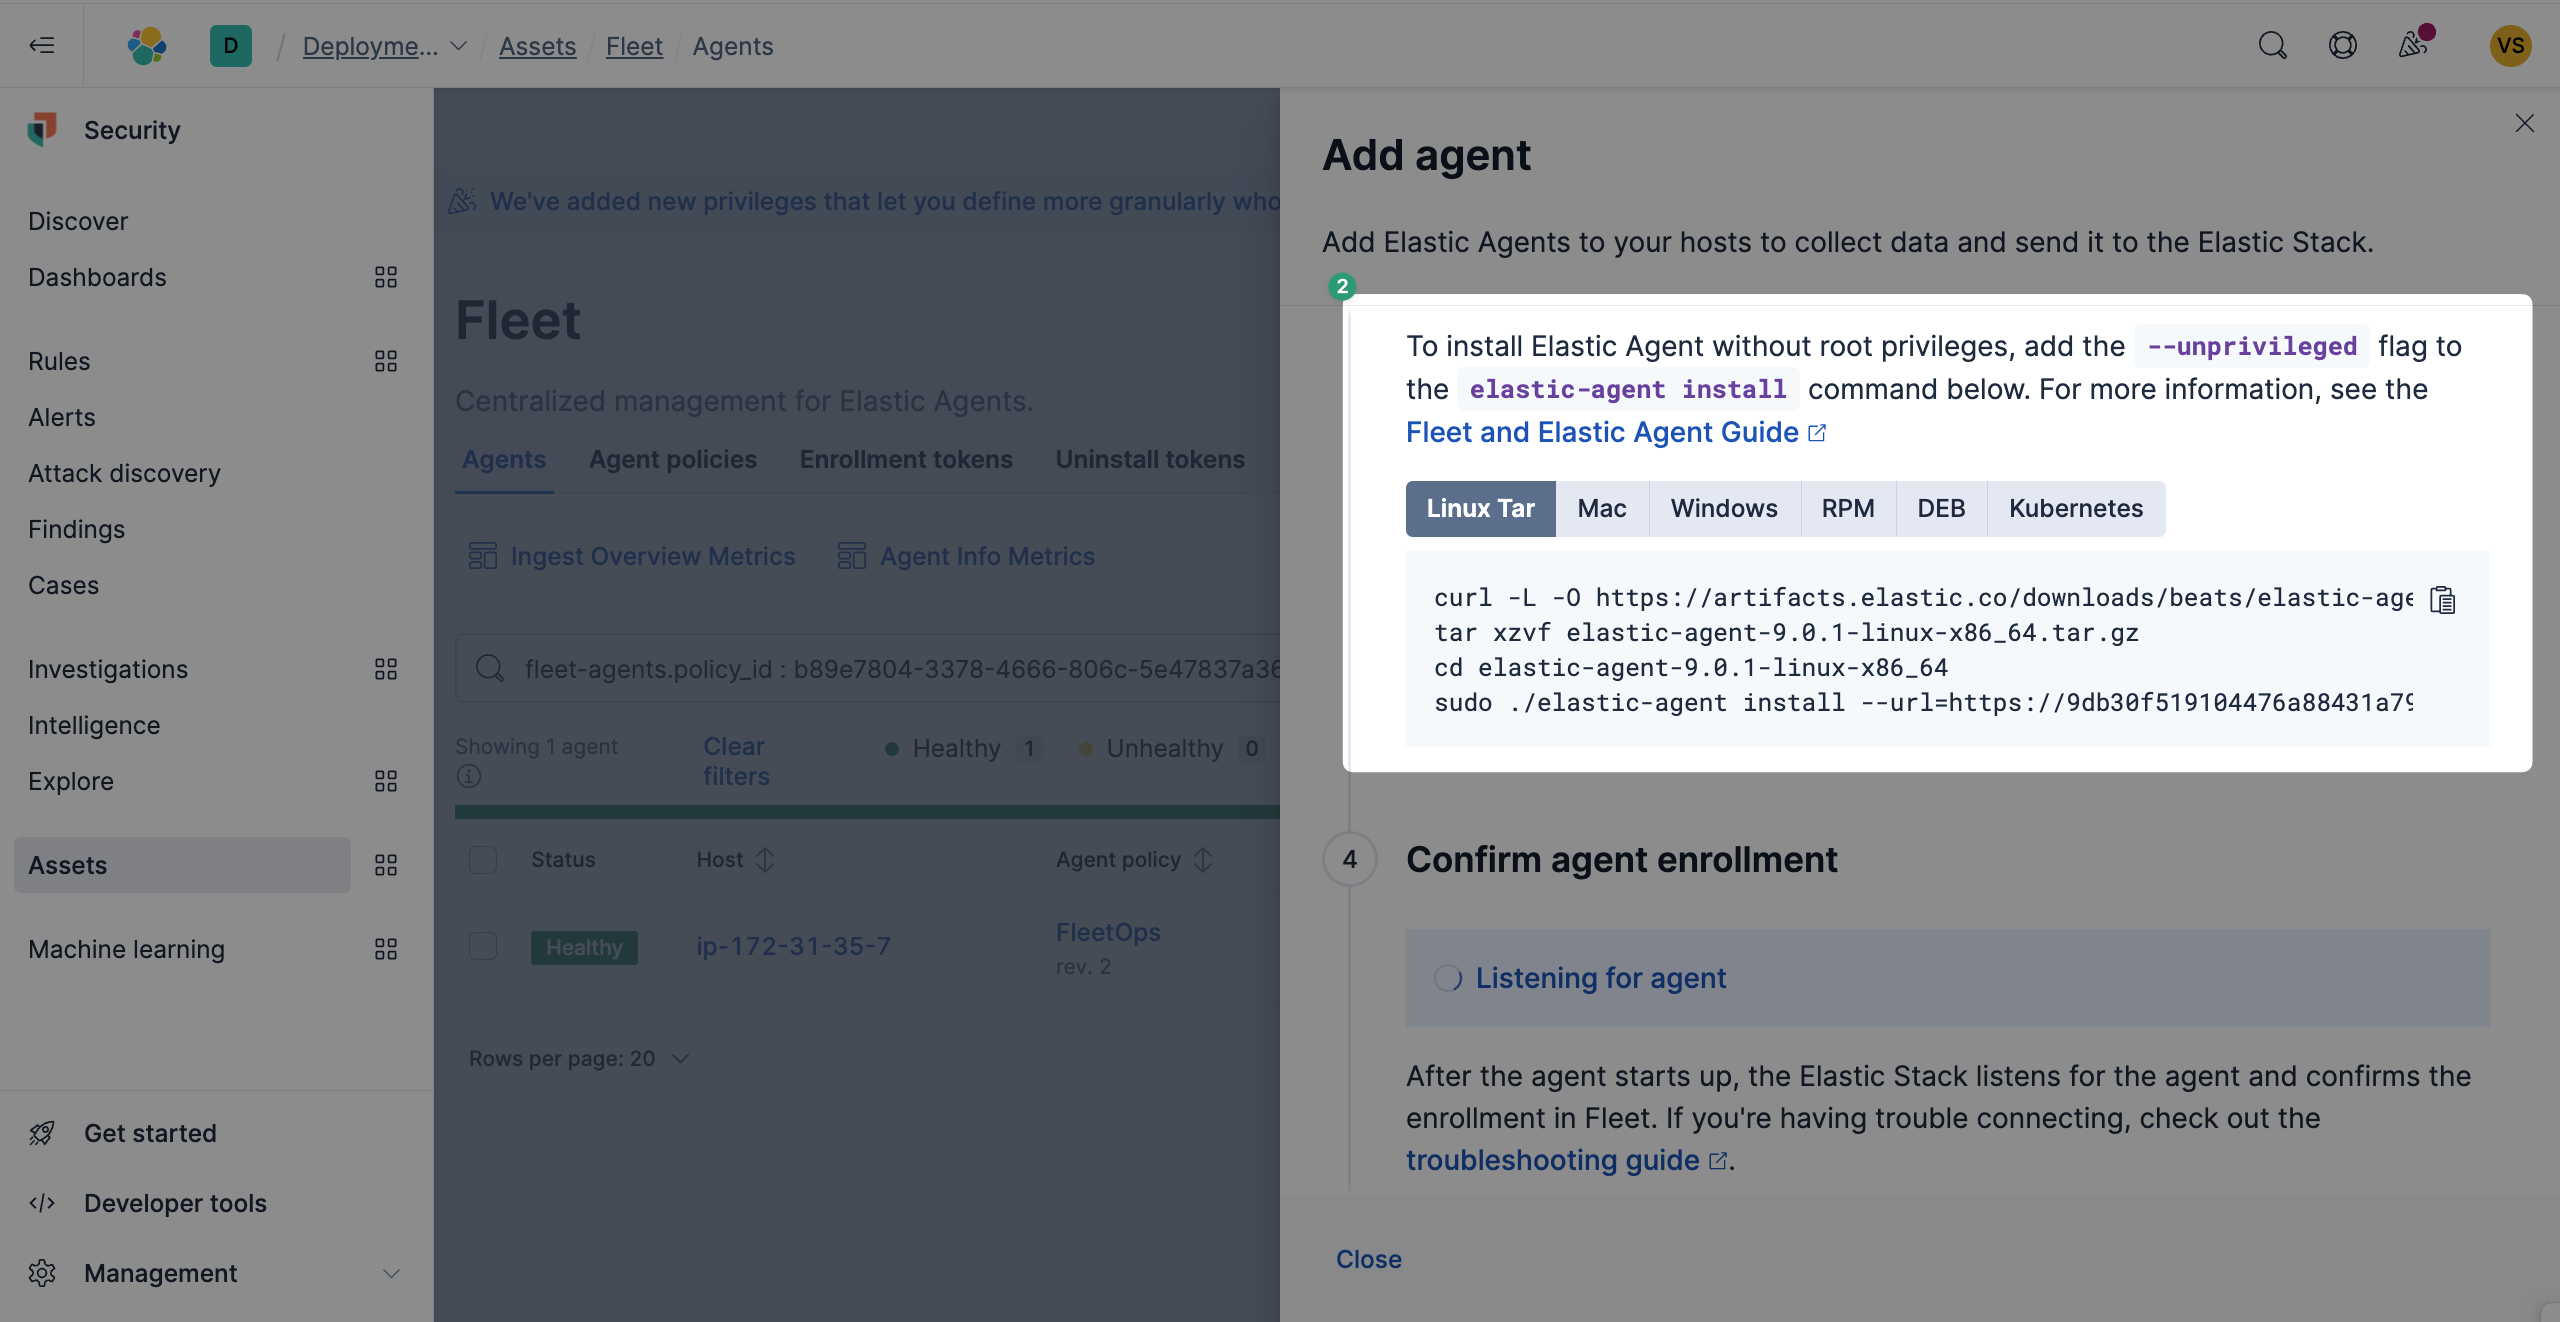Open Assets submenu grid icon
2560x1322 pixels.
pos(386,865)
